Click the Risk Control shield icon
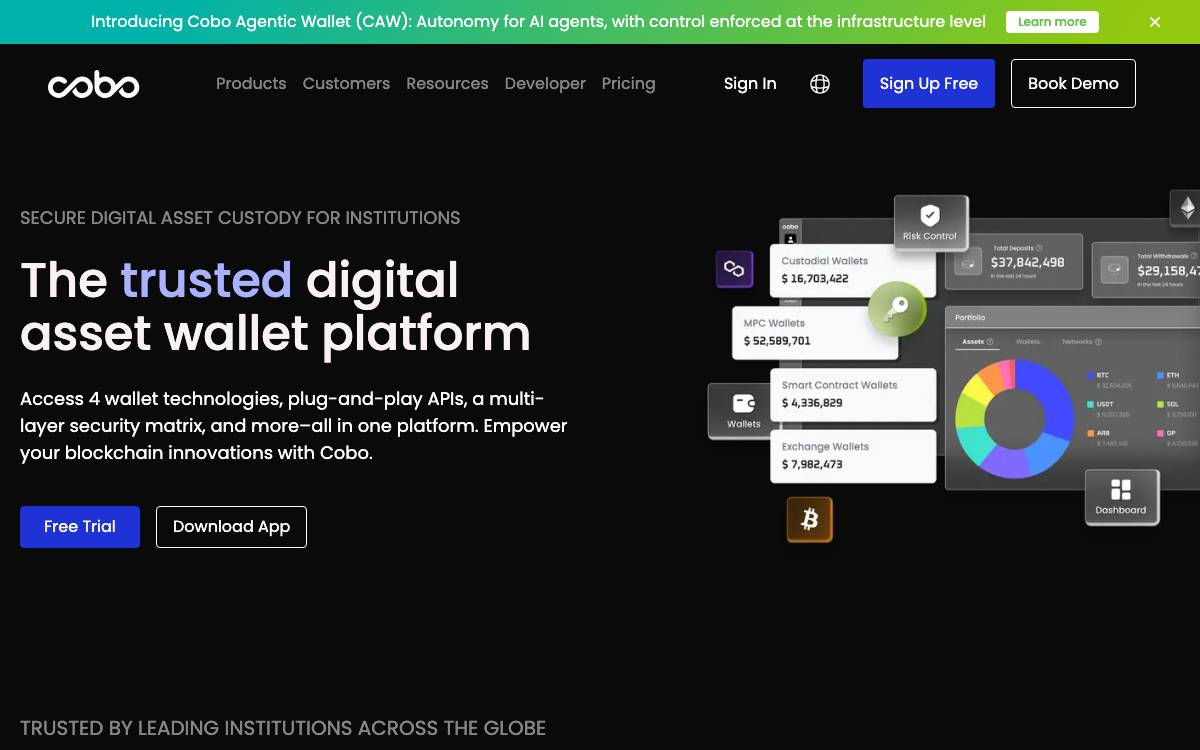Image resolution: width=1200 pixels, height=750 pixels. pyautogui.click(x=930, y=215)
